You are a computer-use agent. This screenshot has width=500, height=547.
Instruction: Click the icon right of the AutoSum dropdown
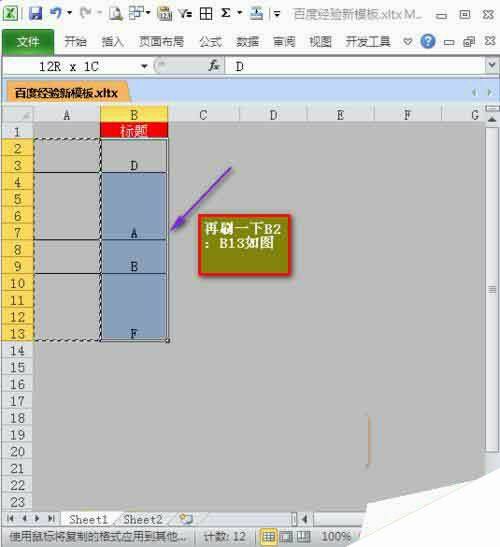(x=256, y=14)
